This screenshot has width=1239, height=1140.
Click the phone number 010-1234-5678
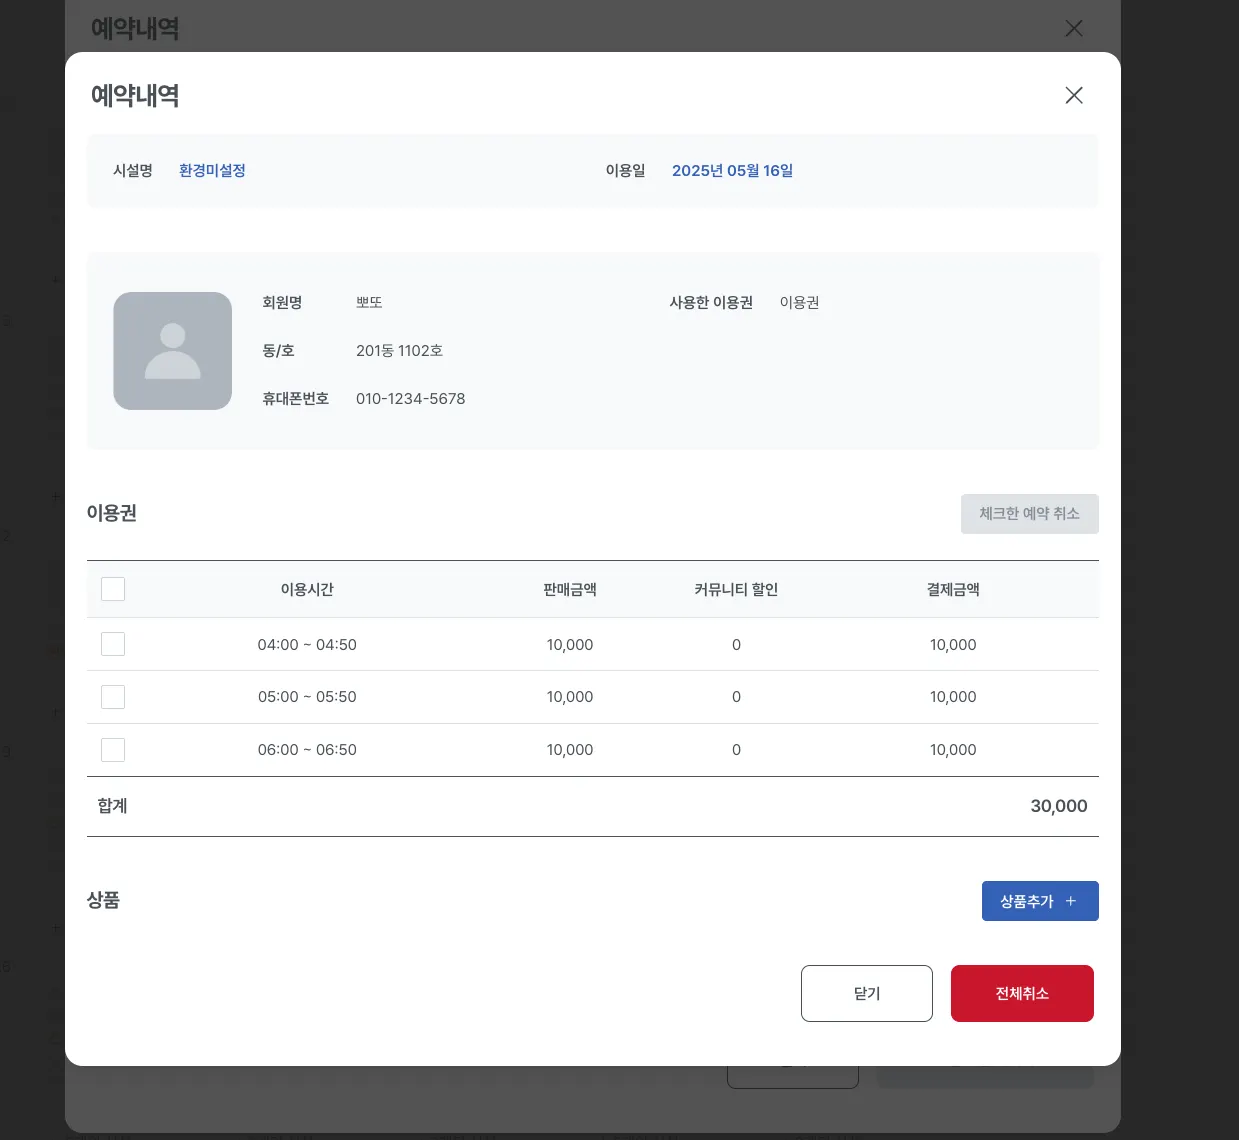click(x=411, y=399)
